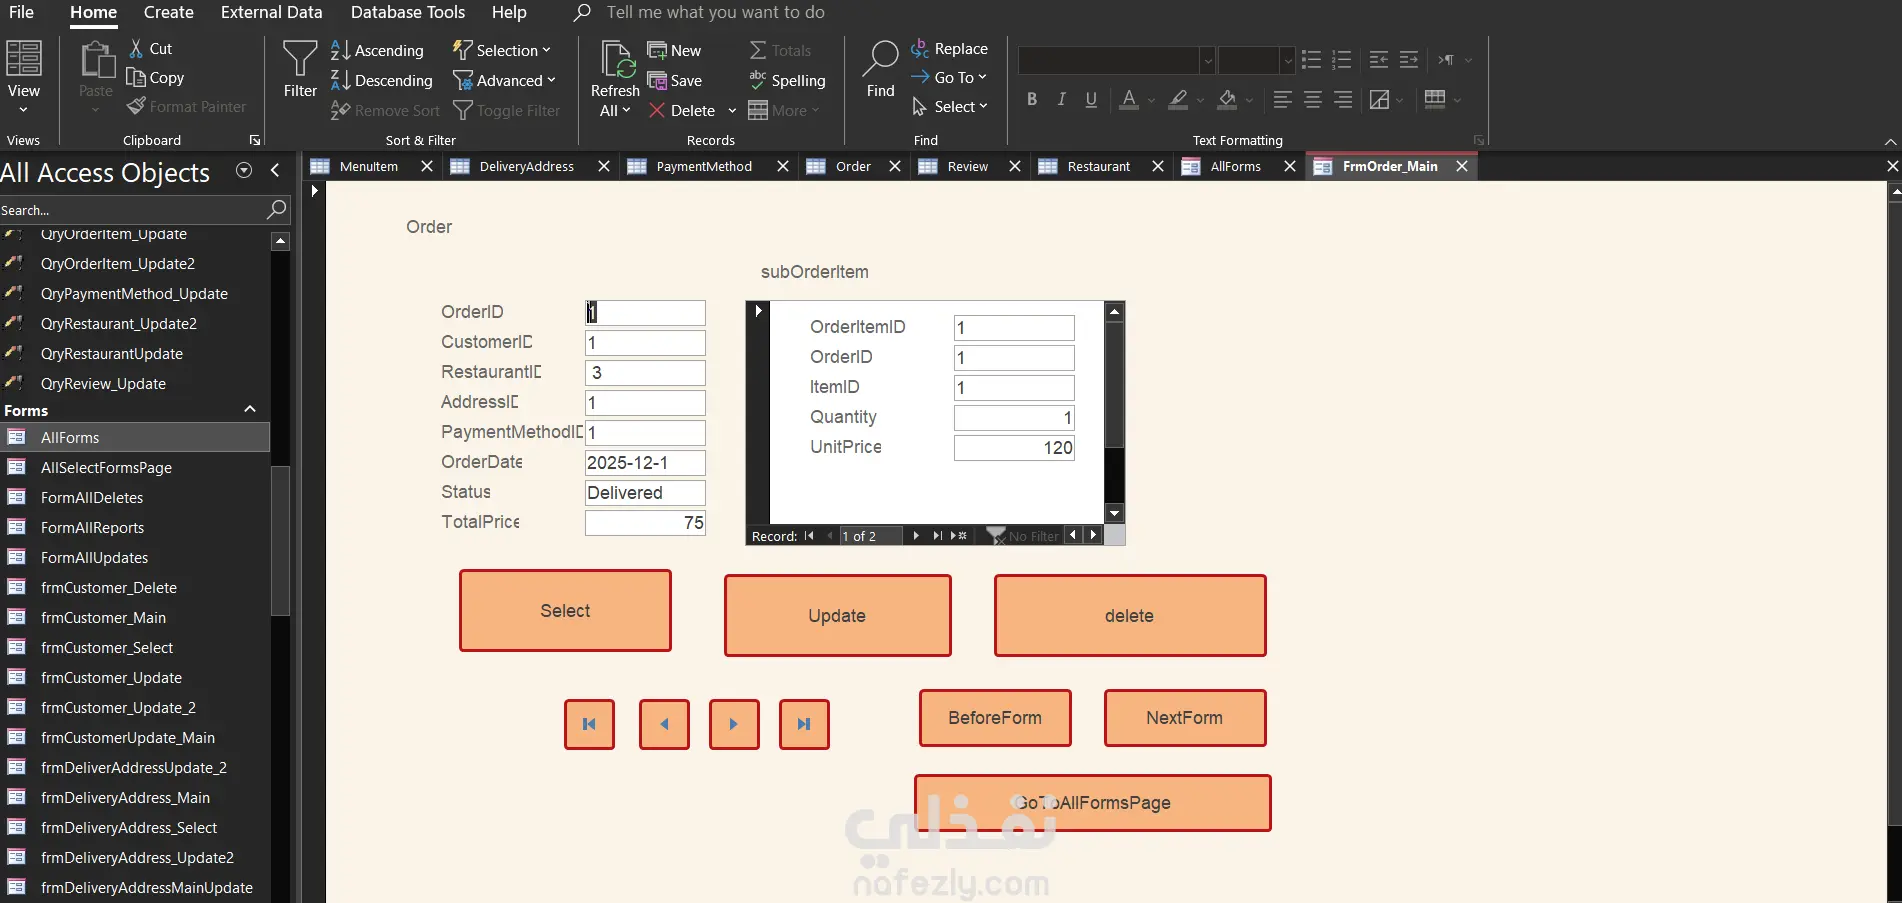Switch to the Restaurant table tab
1902x903 pixels.
(x=1098, y=166)
